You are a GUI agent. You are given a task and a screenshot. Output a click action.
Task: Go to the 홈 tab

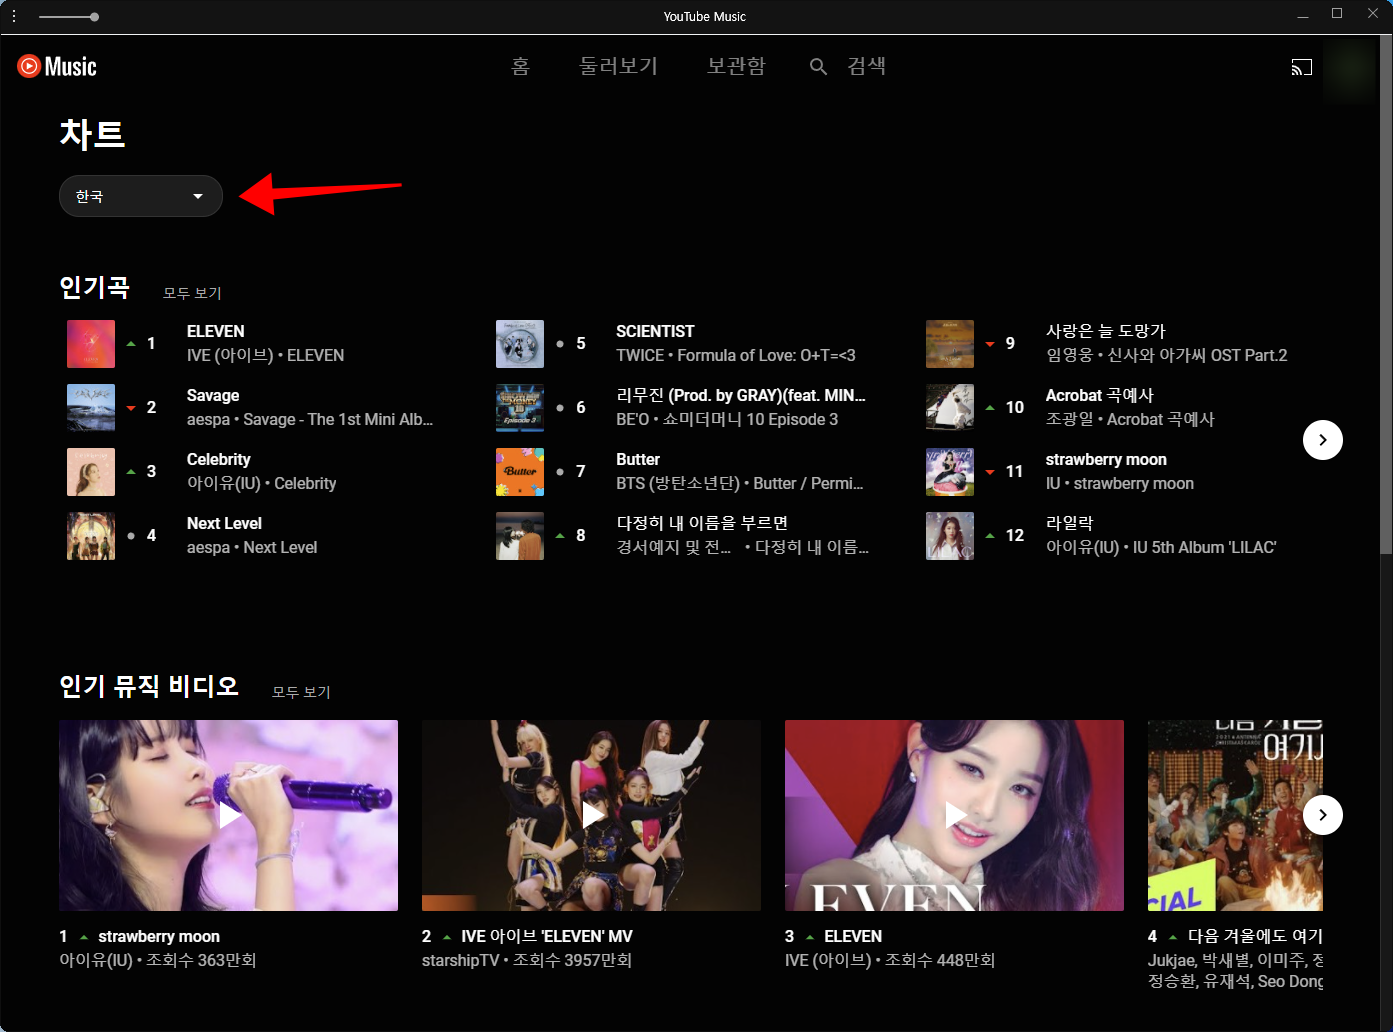(x=520, y=66)
